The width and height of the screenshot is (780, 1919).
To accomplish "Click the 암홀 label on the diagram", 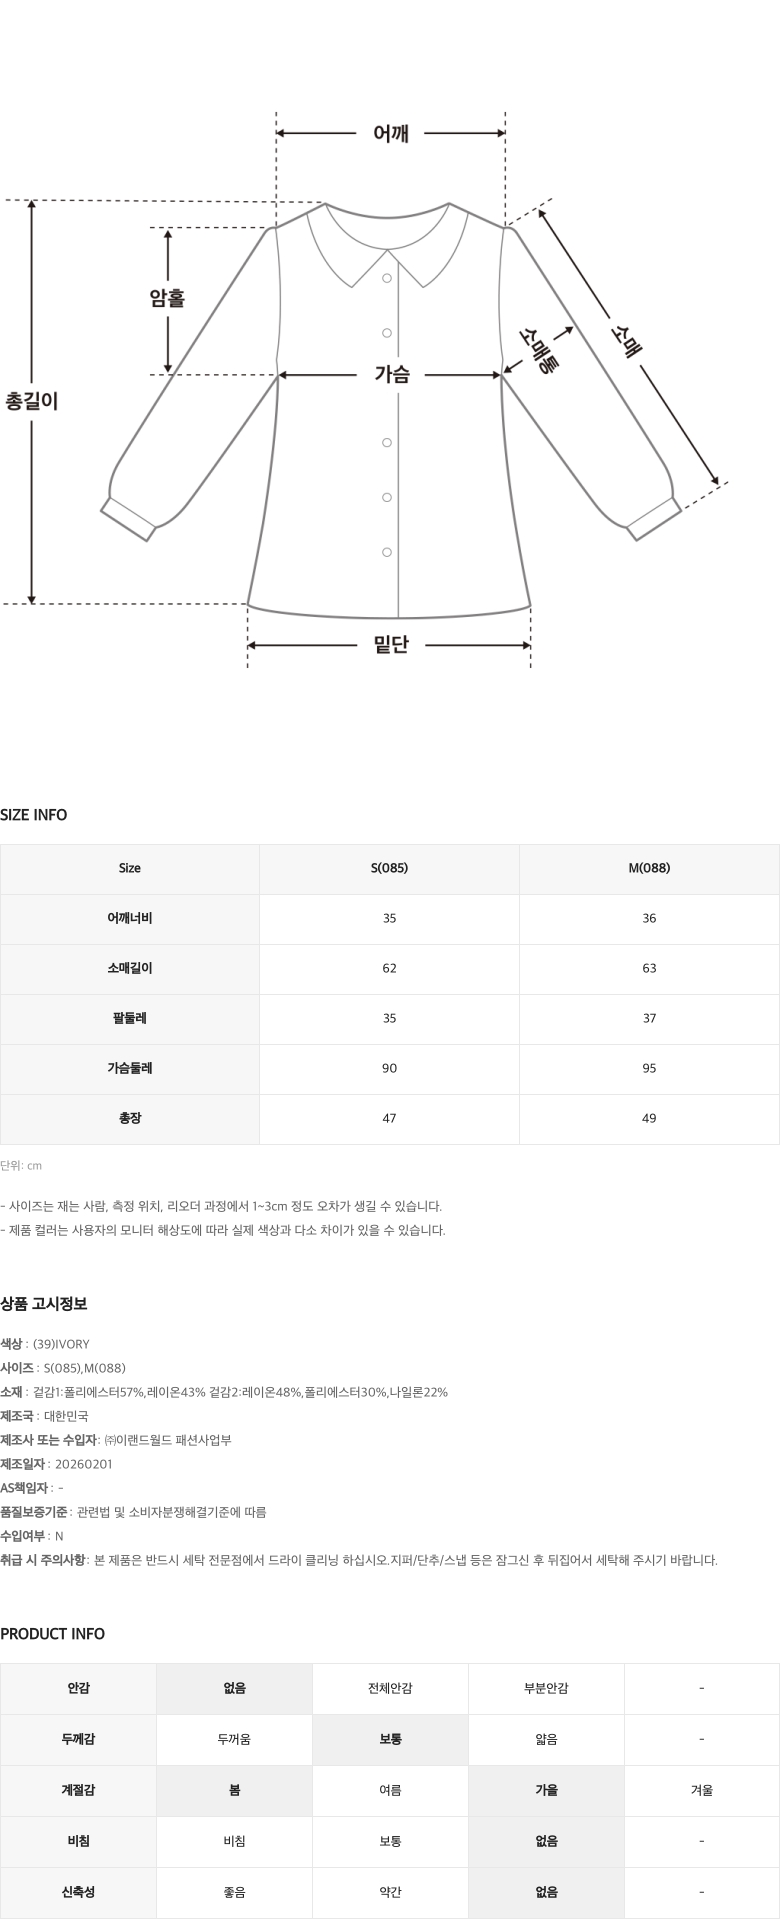I will click(167, 297).
